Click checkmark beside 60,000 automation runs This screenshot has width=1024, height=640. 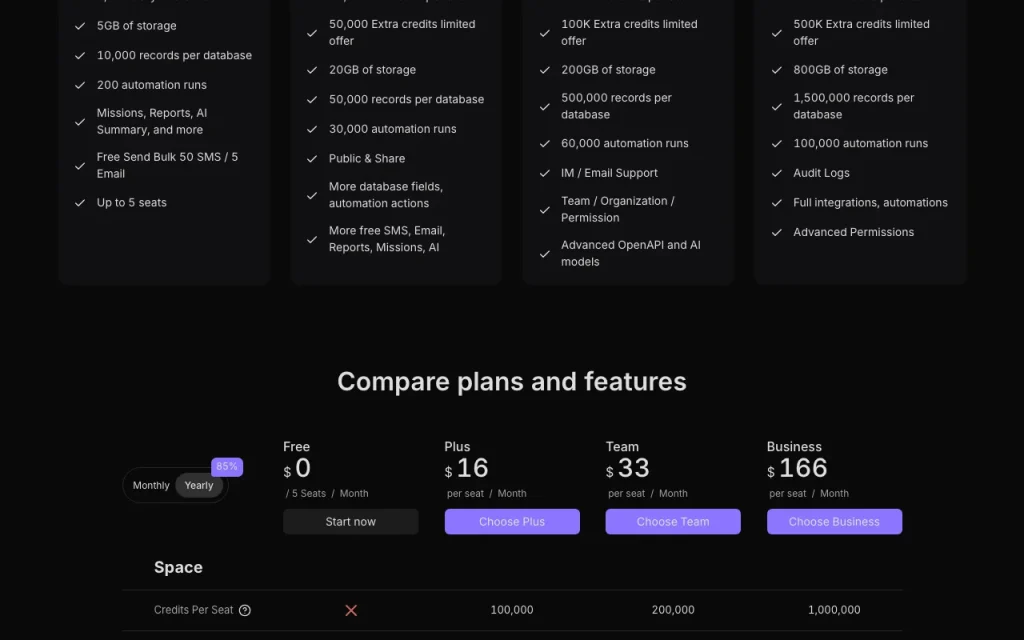(544, 144)
